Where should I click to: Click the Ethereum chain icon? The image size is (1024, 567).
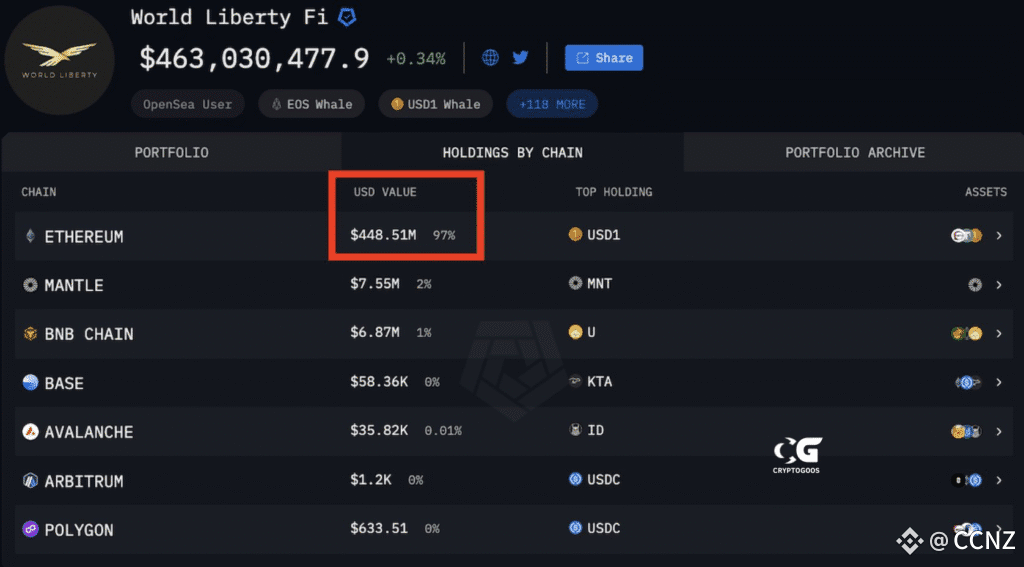[30, 236]
